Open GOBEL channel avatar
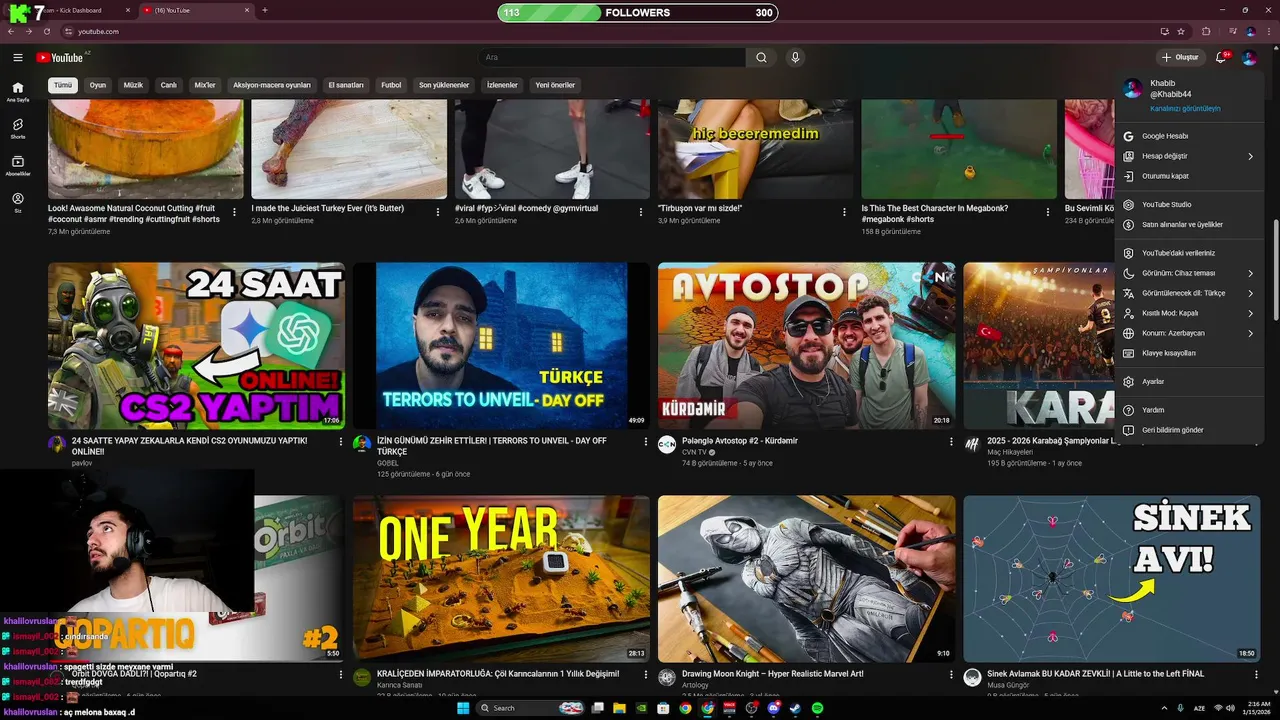 click(x=362, y=444)
